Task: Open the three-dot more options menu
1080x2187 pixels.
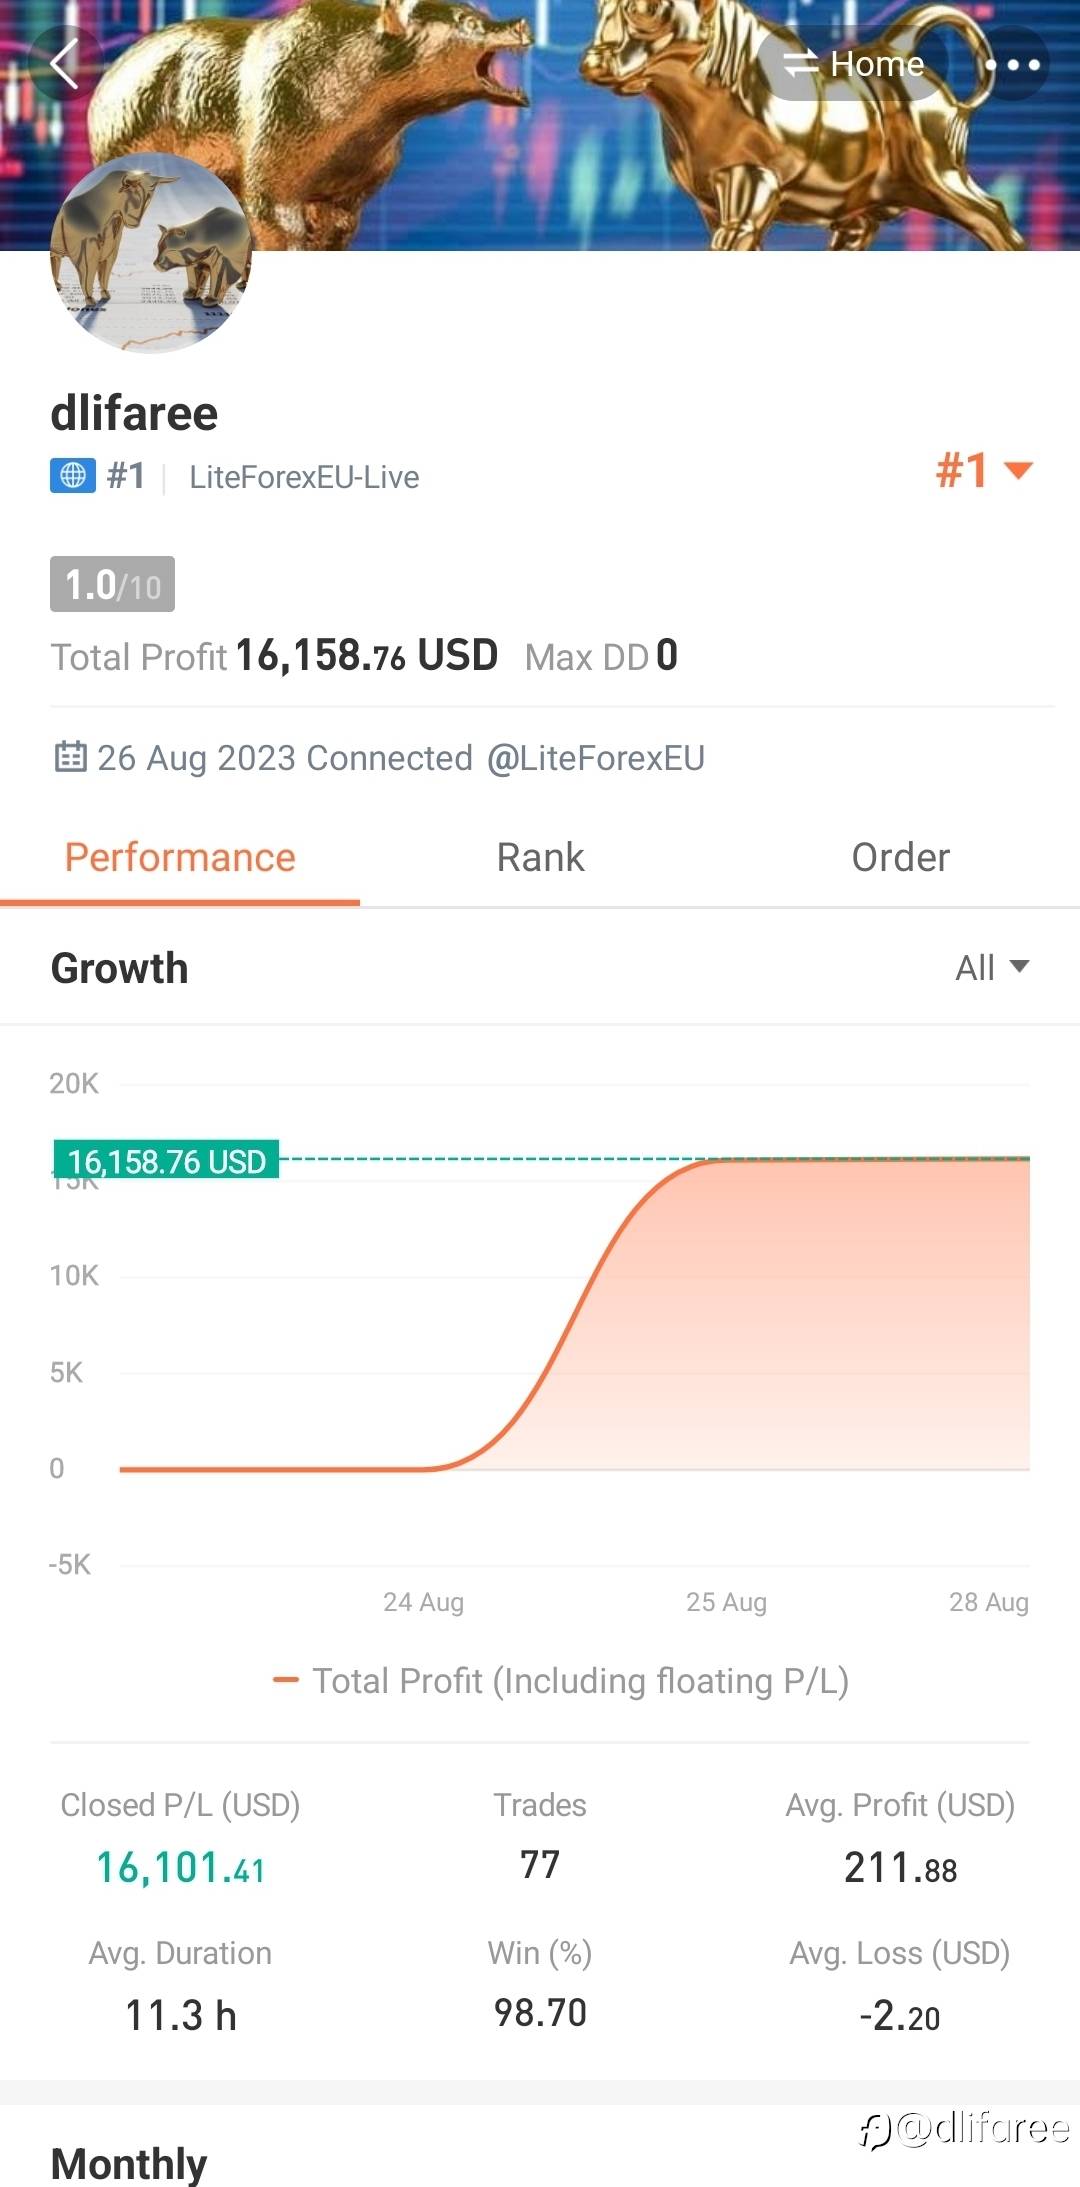Action: click(1012, 65)
